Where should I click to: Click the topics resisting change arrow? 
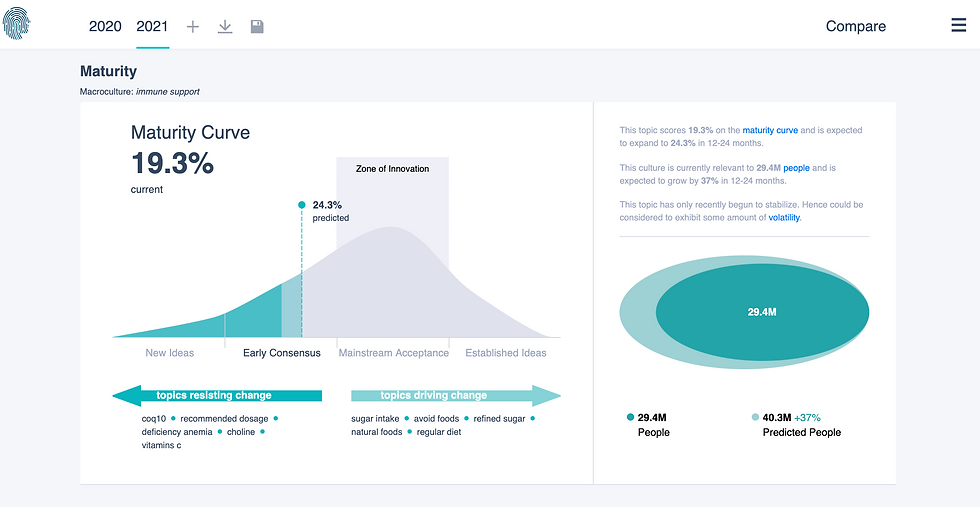click(x=217, y=396)
